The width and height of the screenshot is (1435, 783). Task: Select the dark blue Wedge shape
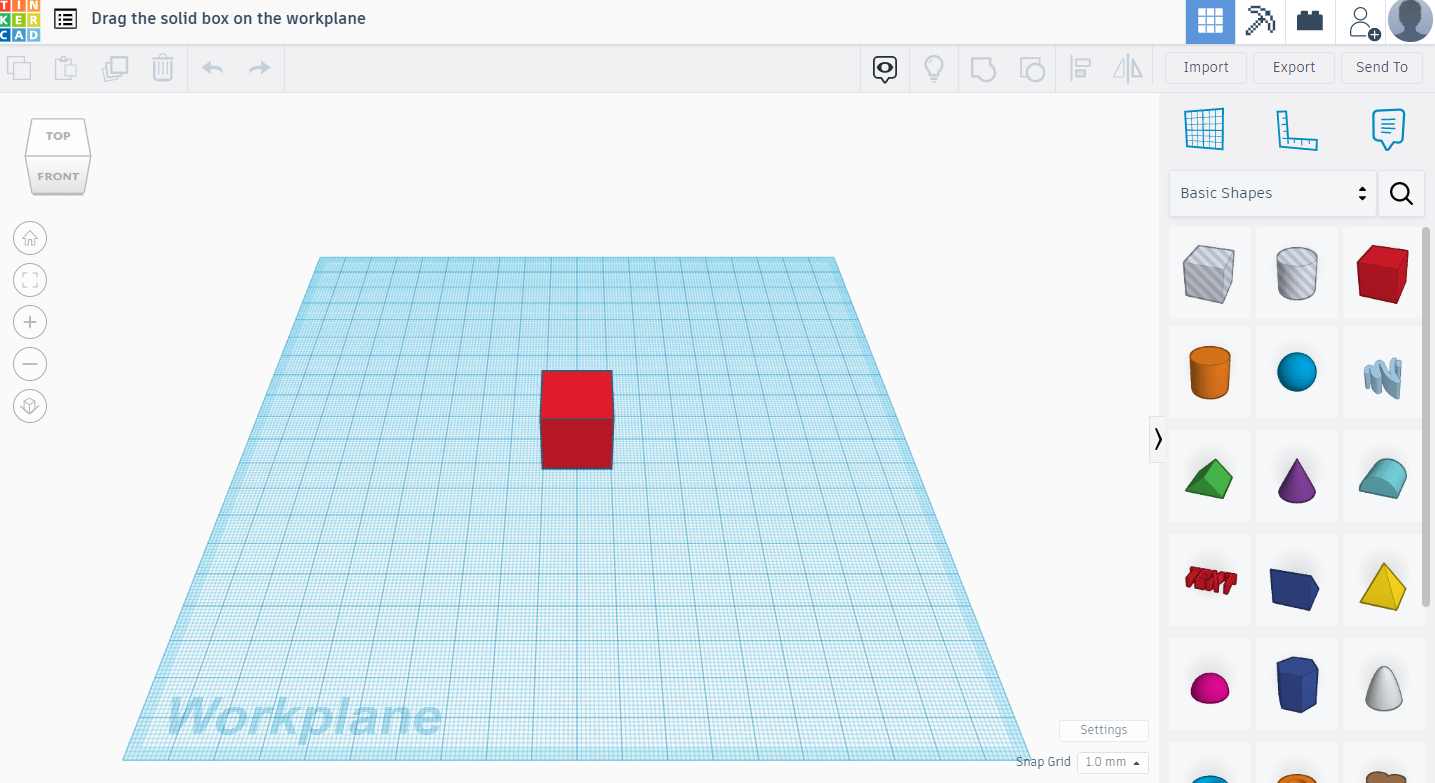[x=1297, y=580]
